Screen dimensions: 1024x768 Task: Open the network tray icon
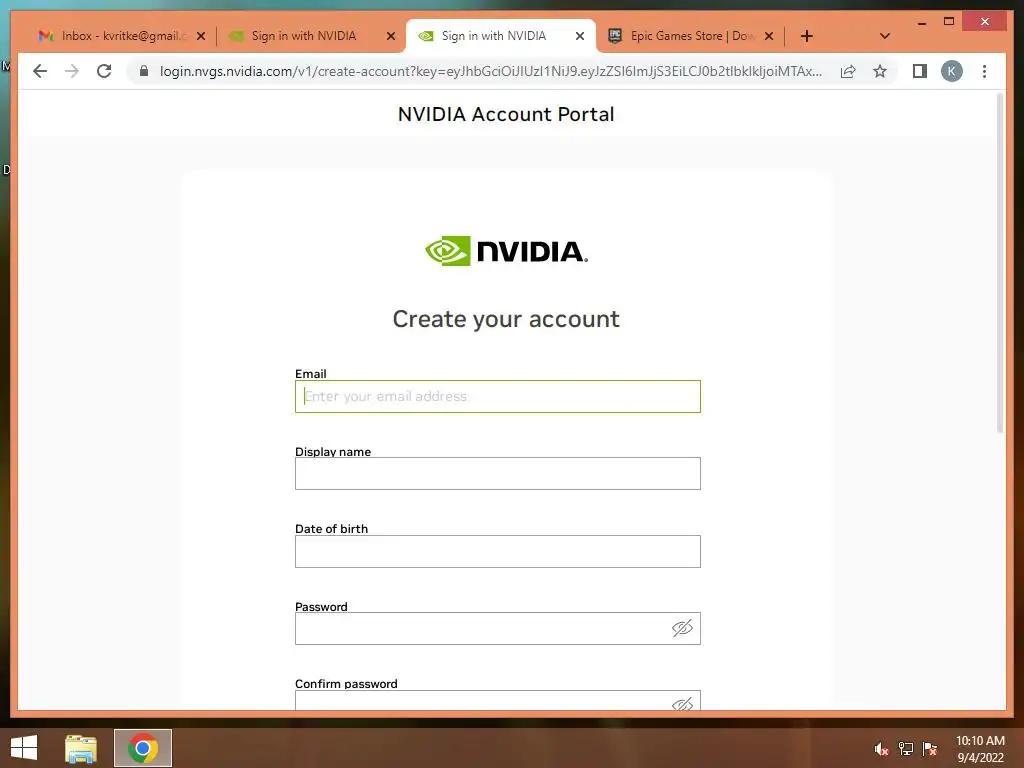906,749
